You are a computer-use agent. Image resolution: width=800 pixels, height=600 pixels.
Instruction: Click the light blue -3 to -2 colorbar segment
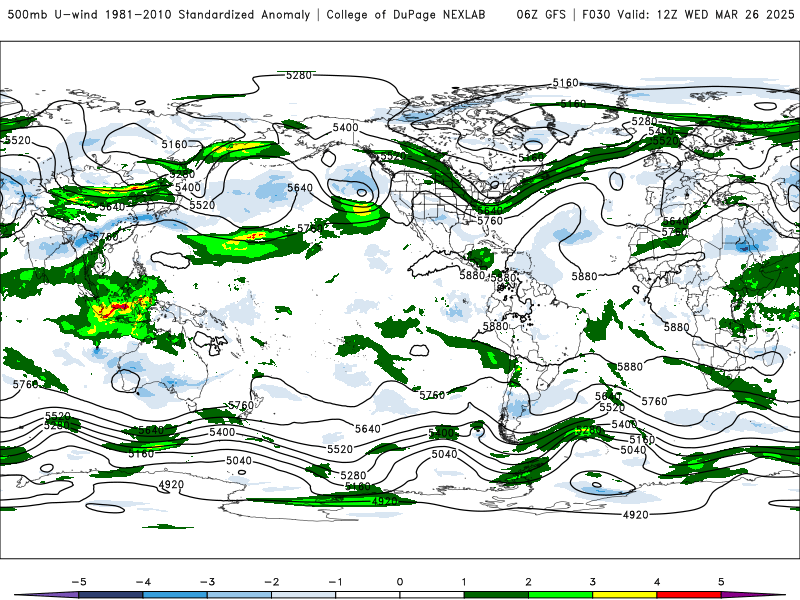coord(239,595)
